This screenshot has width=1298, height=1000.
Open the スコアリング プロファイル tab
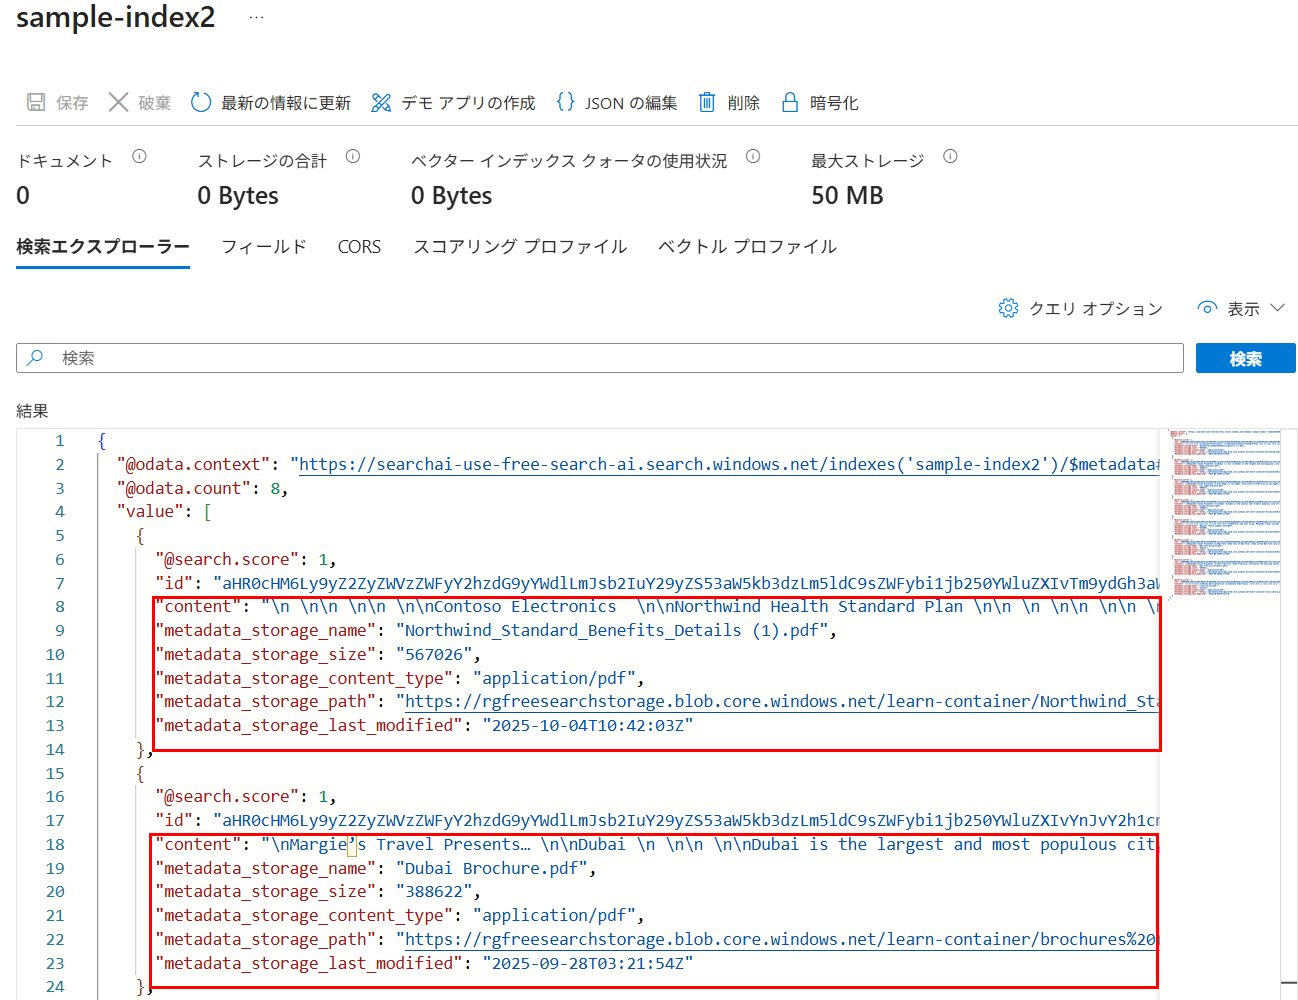[x=520, y=246]
